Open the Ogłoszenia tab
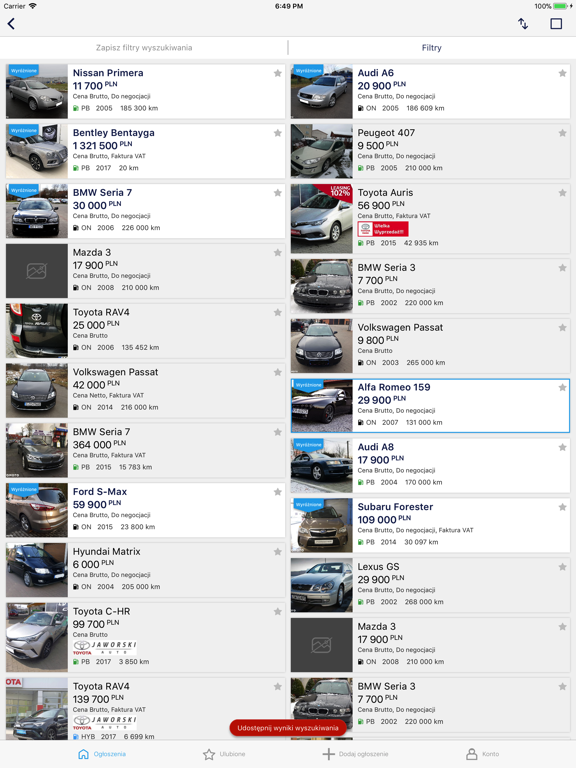Screen dimensions: 576x768 pos(102,754)
